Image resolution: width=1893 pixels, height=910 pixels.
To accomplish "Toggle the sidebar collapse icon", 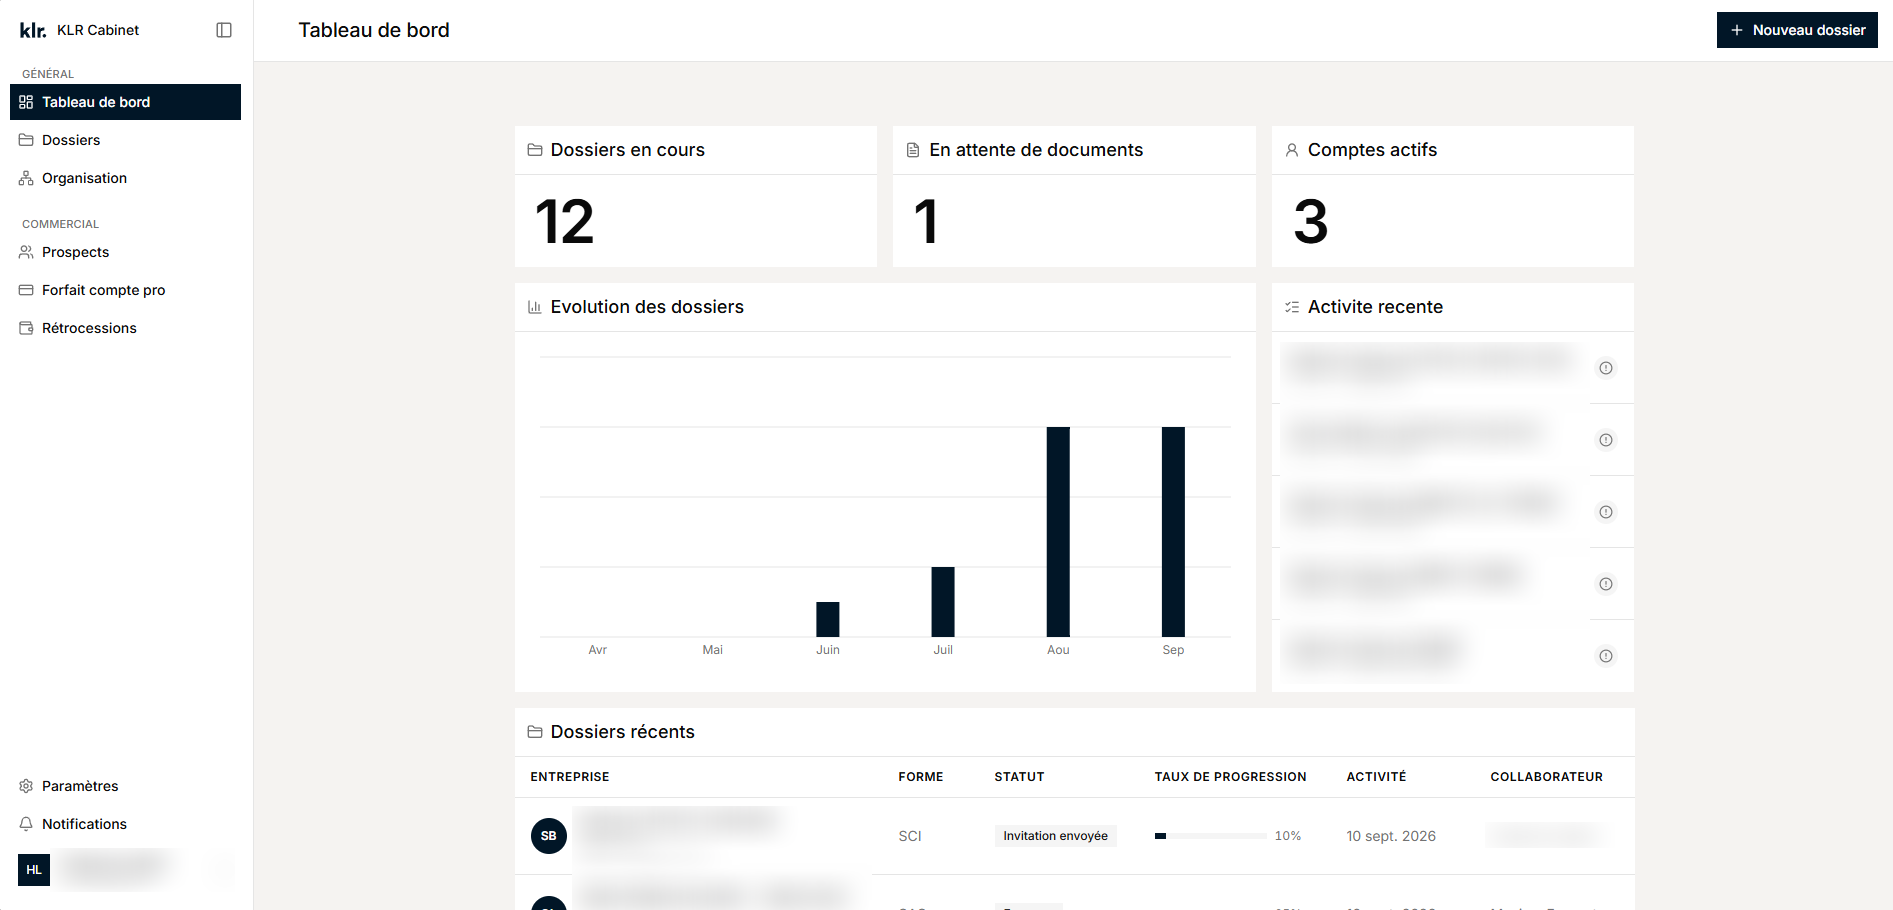I will [x=224, y=30].
